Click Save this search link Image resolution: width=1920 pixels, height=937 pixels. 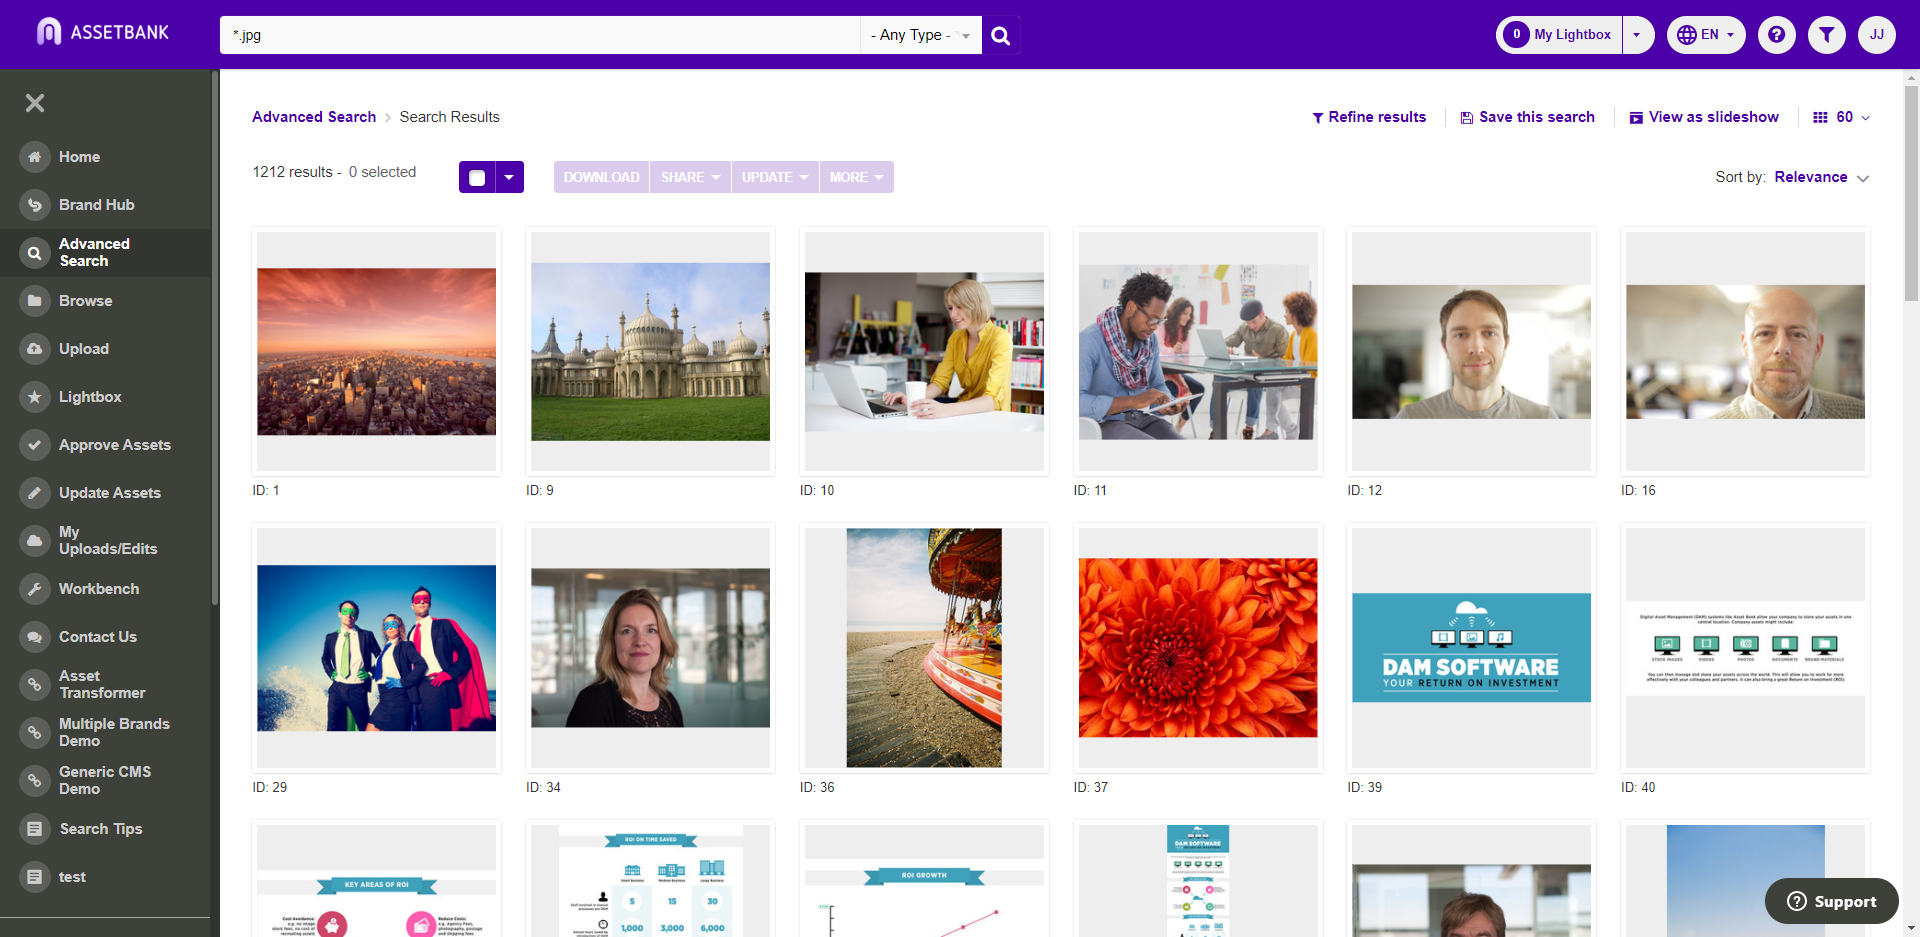tap(1527, 117)
